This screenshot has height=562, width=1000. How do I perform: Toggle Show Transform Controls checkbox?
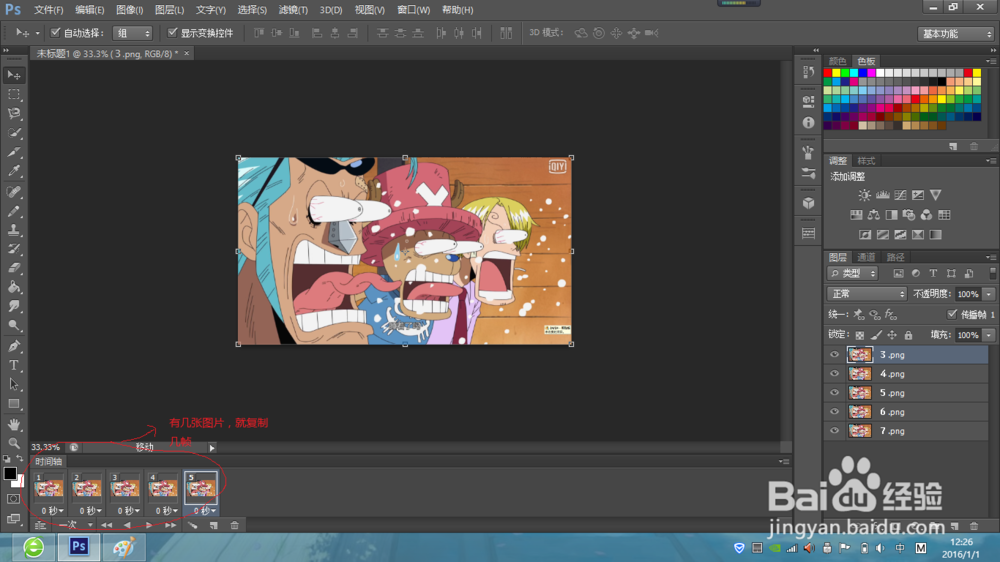point(172,32)
